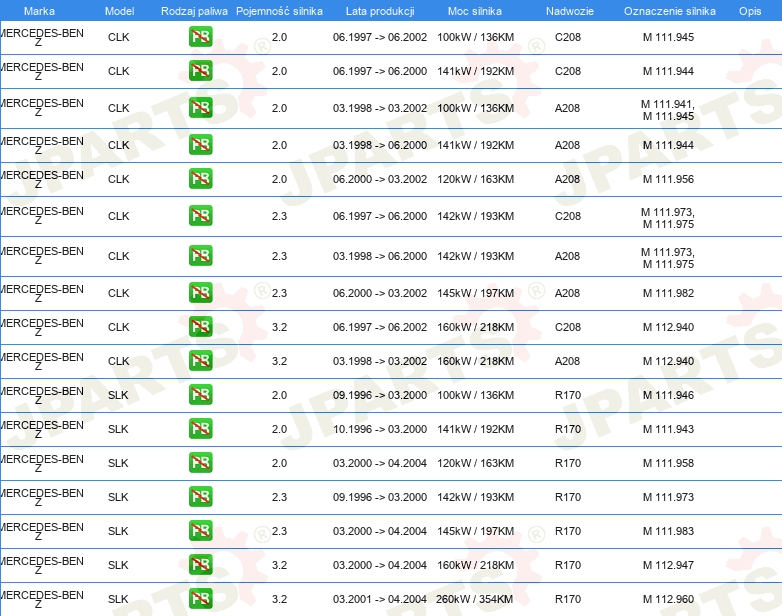782x616 pixels.
Task: Click the fuel icon in the CLK C208 218KM row
Action: pyautogui.click(x=200, y=327)
